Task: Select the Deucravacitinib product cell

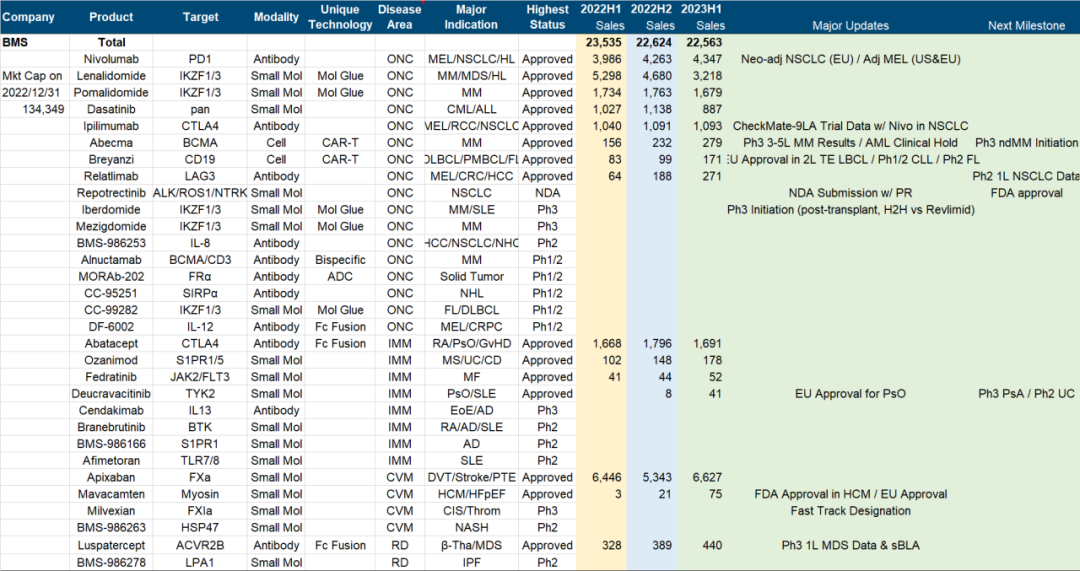Action: click(x=111, y=394)
